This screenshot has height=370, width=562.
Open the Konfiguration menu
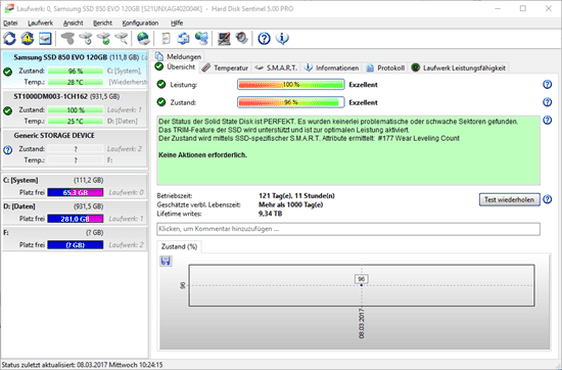pyautogui.click(x=140, y=23)
